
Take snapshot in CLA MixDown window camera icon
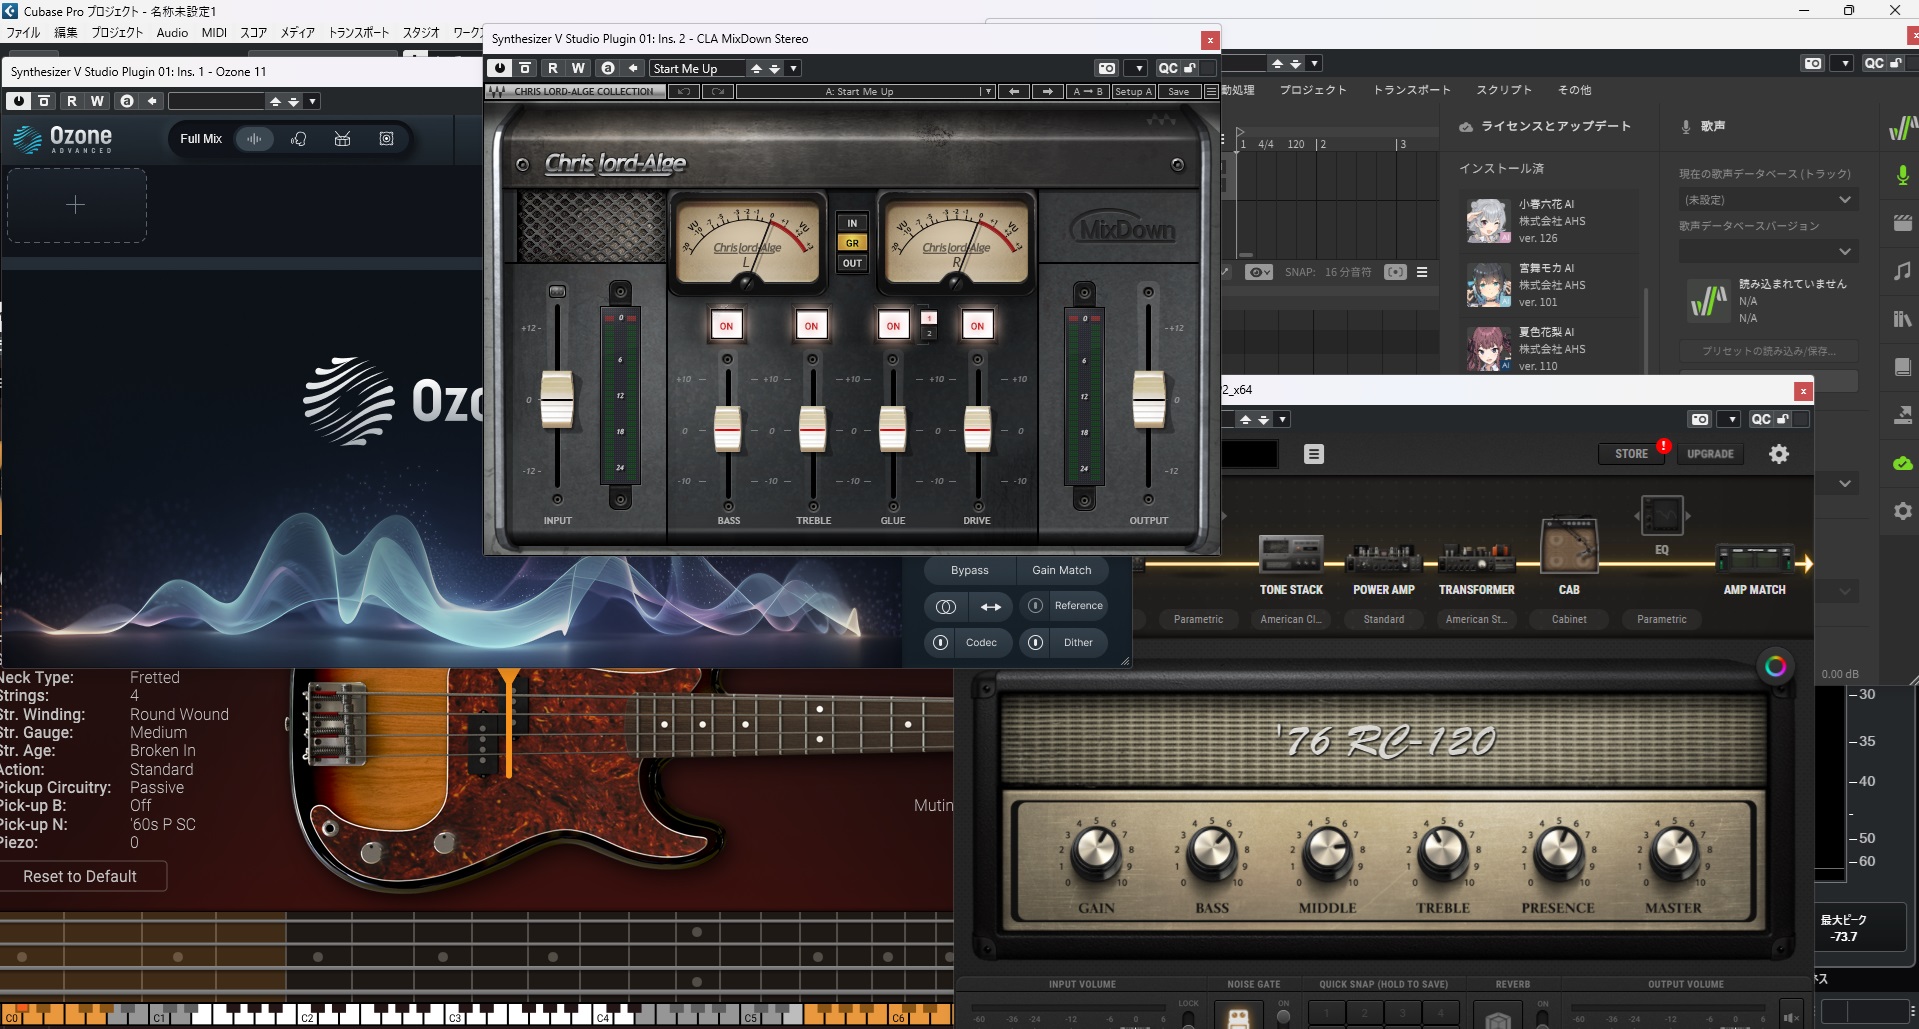click(x=1107, y=68)
